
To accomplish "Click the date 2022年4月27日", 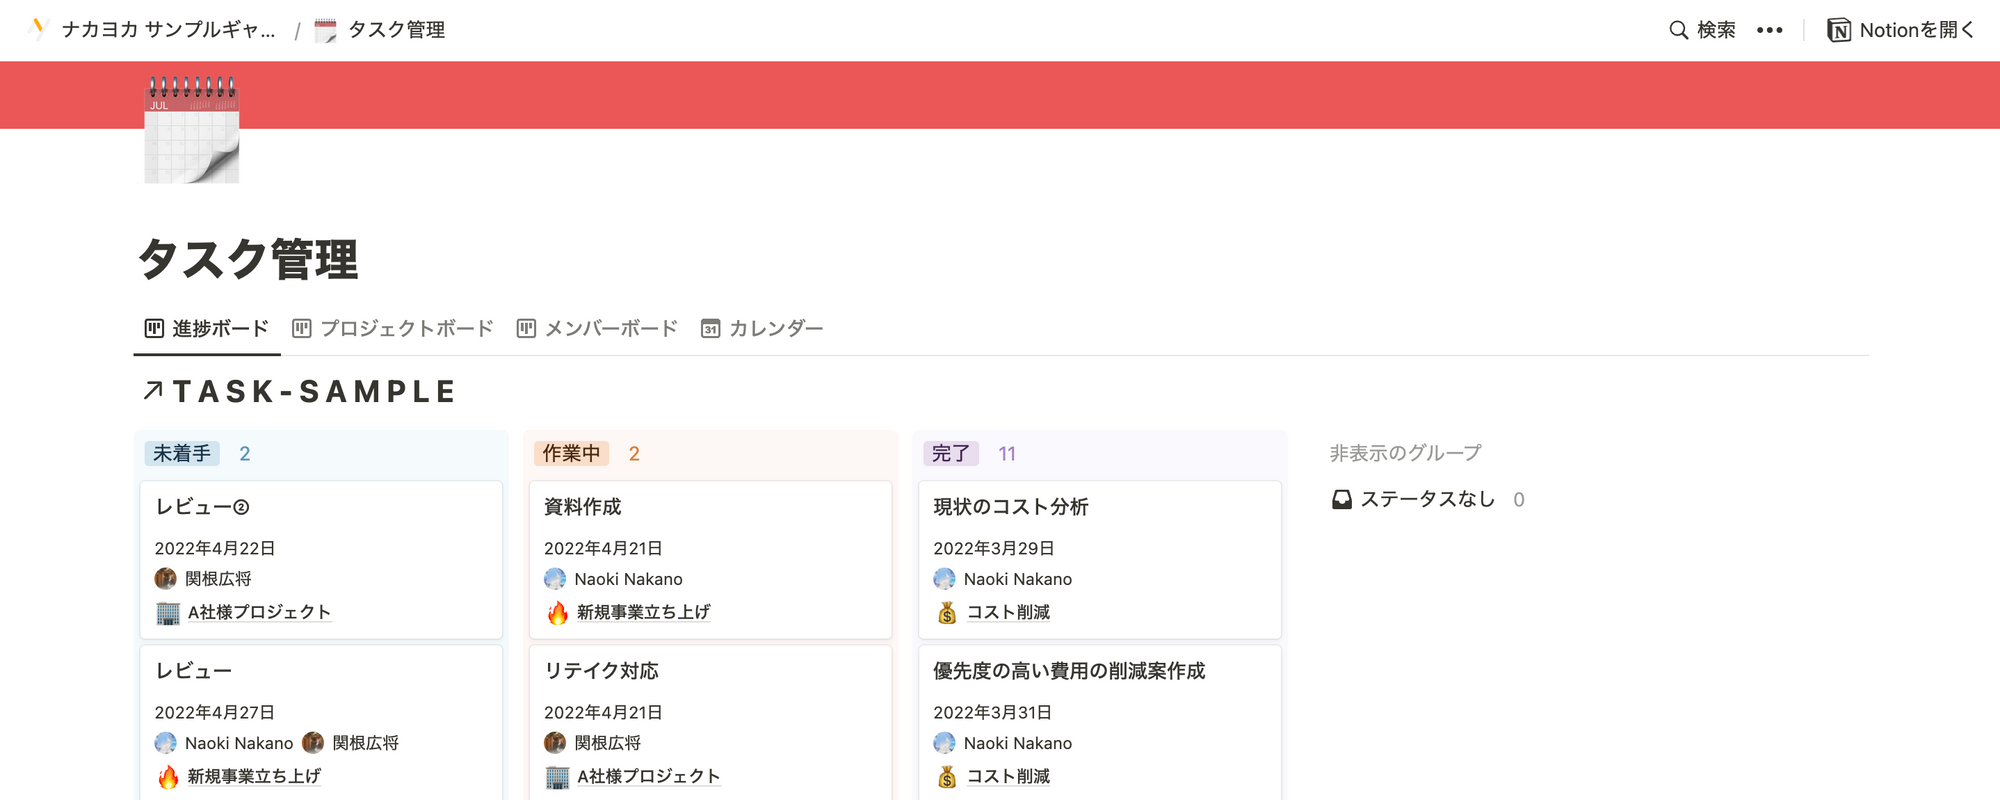I will tap(215, 712).
